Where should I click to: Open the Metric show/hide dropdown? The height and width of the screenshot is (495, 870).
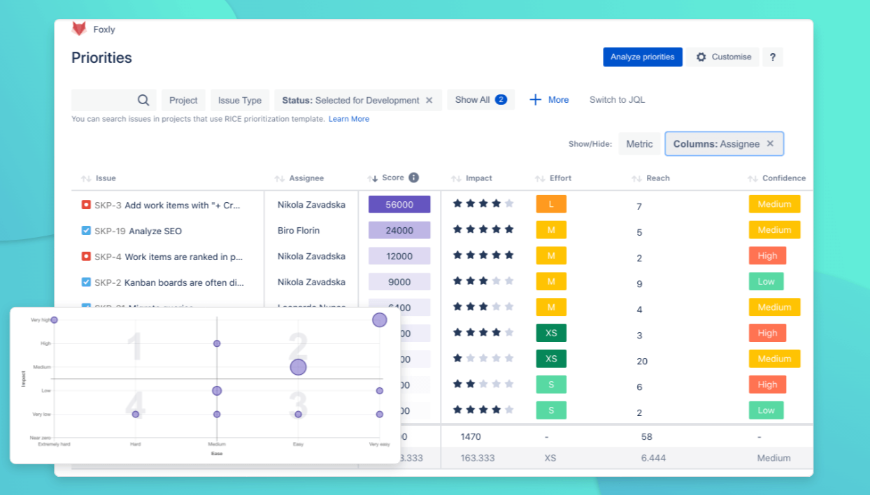pos(639,144)
